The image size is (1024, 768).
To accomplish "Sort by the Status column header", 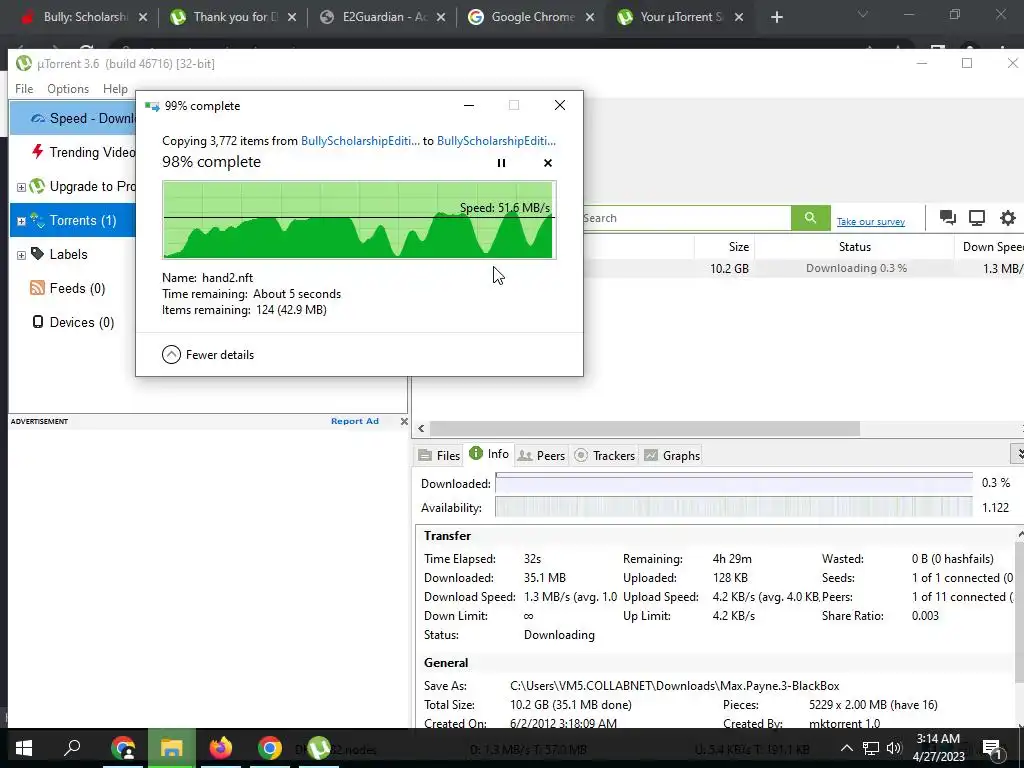I will (855, 247).
